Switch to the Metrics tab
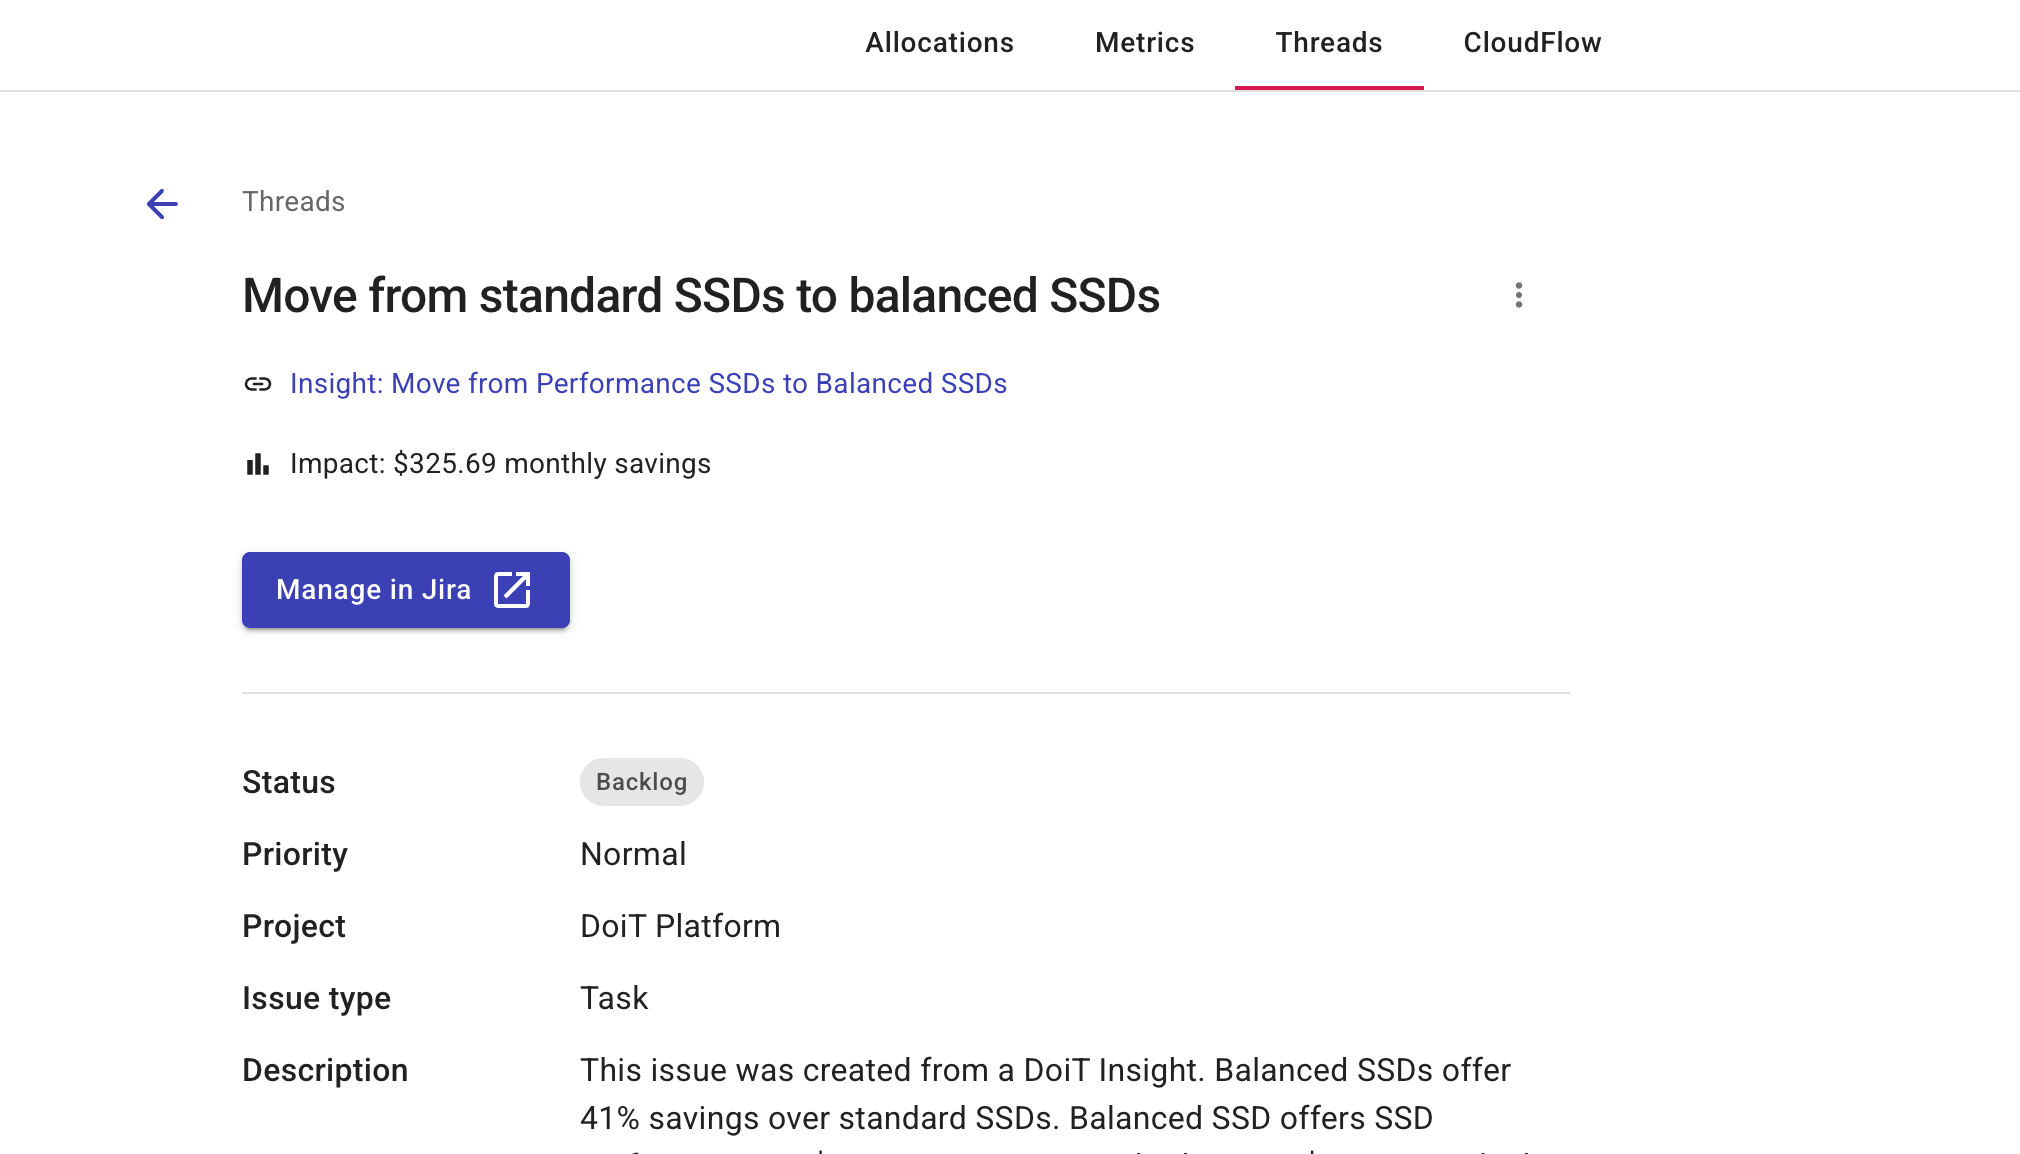The height and width of the screenshot is (1154, 2020). tap(1144, 43)
